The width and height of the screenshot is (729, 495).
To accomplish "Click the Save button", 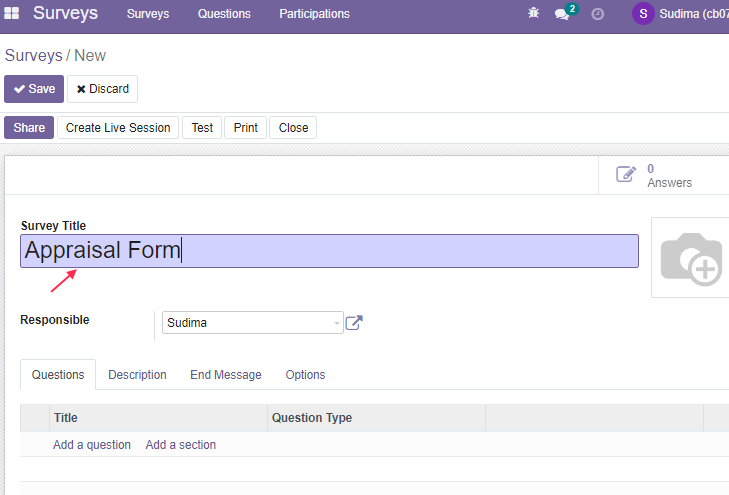I will tap(34, 89).
